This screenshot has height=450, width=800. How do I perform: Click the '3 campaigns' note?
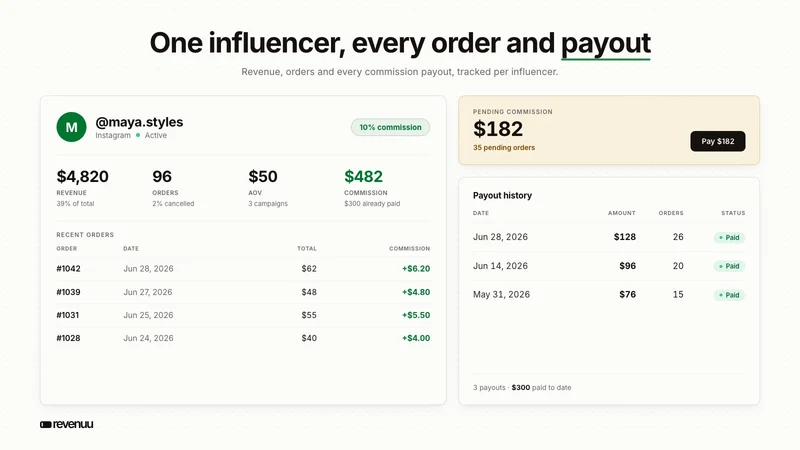[268, 204]
